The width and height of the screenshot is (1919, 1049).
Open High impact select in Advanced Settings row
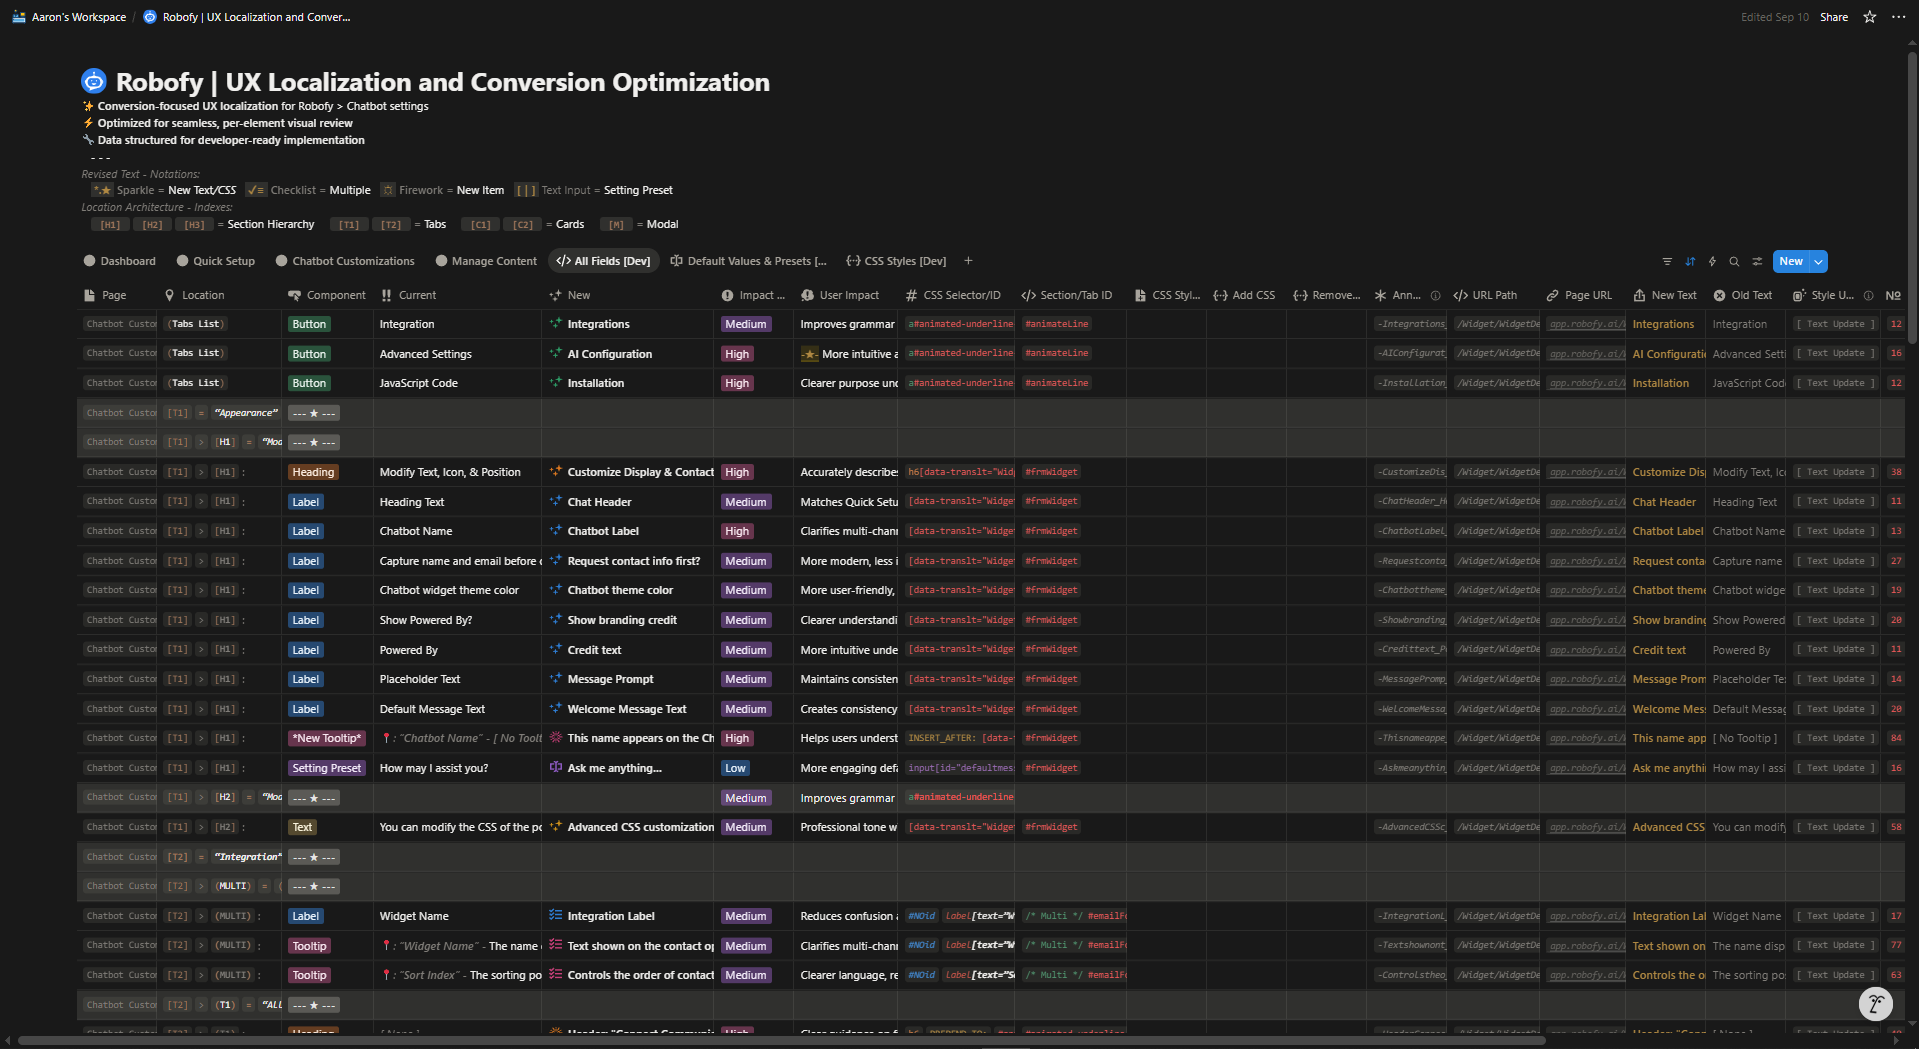pyautogui.click(x=737, y=354)
